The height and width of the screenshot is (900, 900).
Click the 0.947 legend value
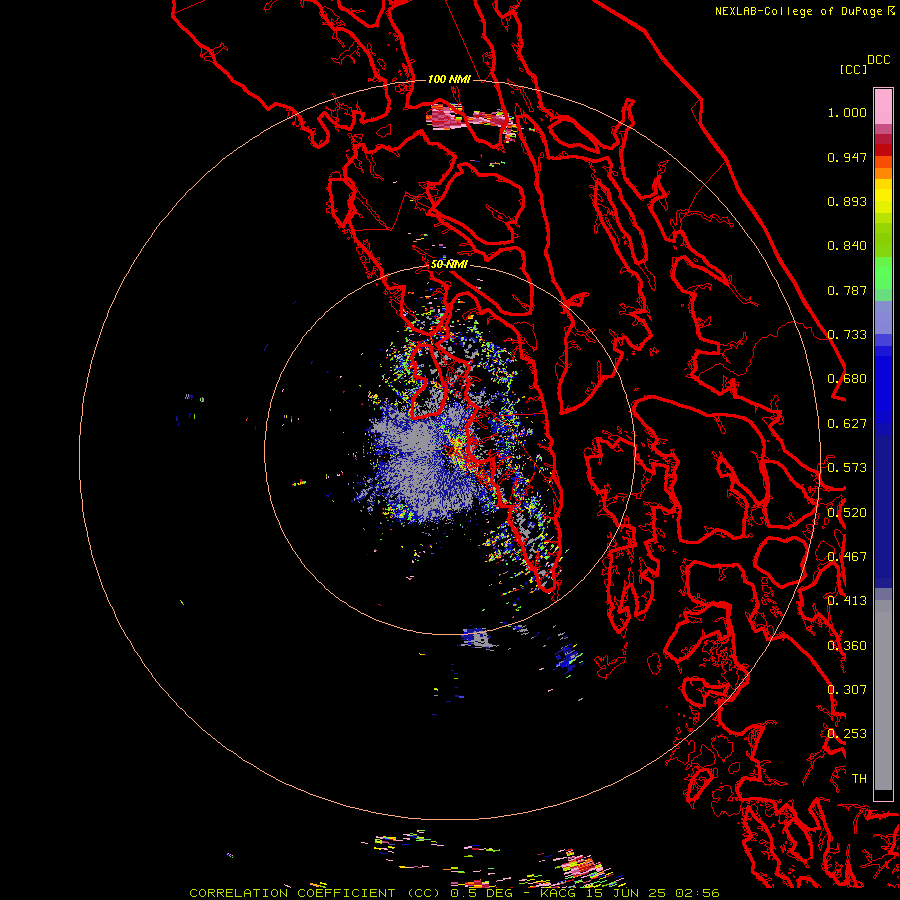(847, 157)
